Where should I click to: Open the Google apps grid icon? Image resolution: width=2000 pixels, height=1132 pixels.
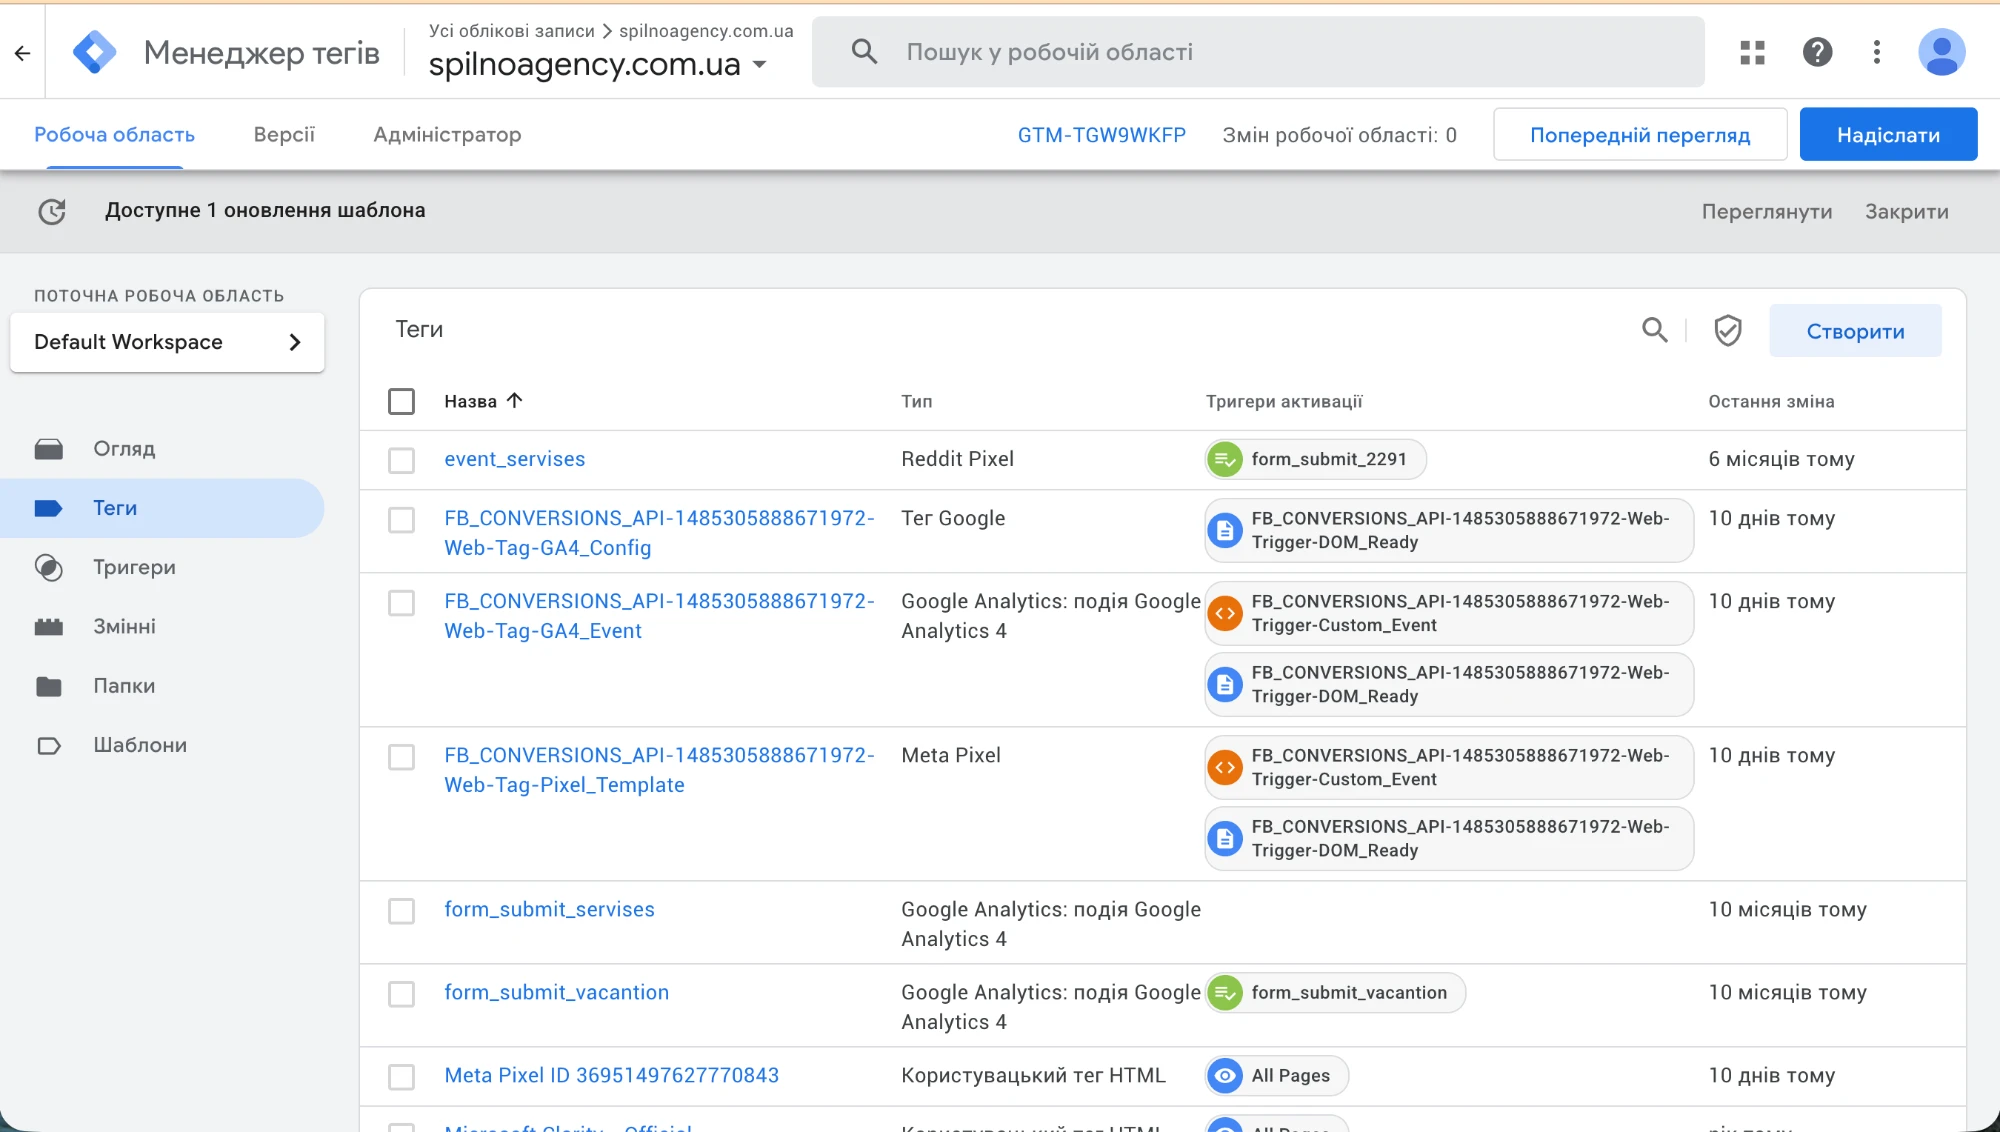1752,52
